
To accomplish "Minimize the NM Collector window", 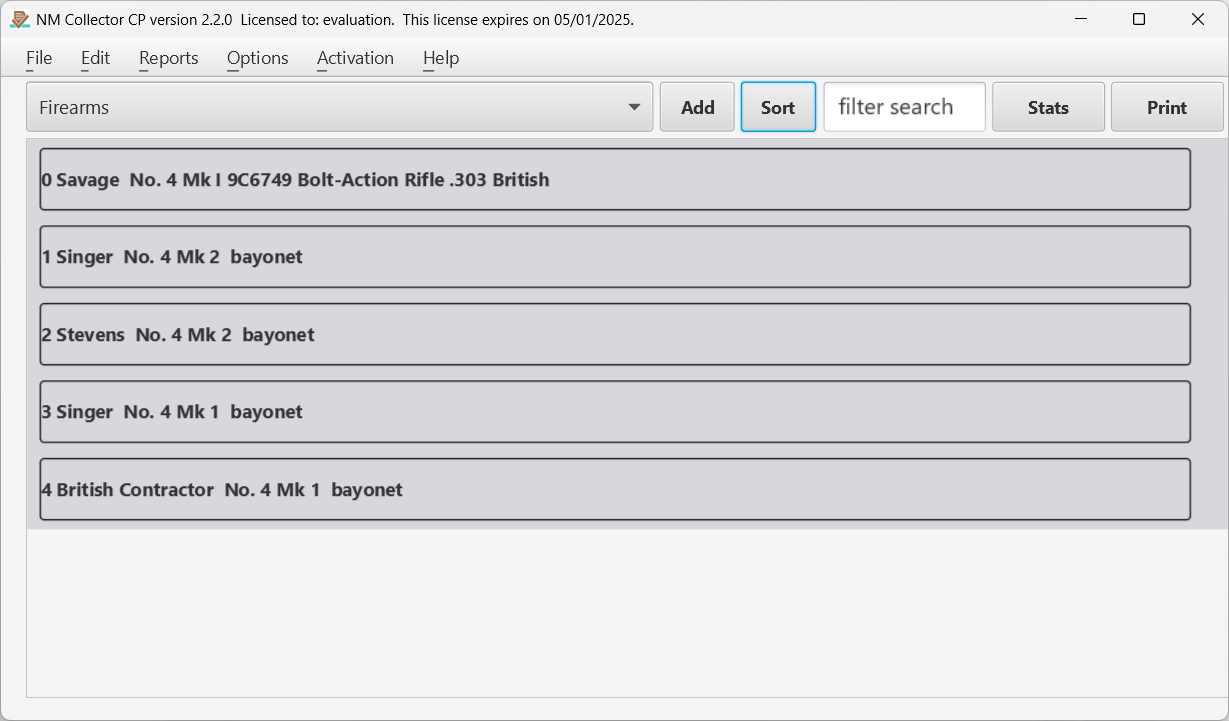I will (x=1080, y=19).
